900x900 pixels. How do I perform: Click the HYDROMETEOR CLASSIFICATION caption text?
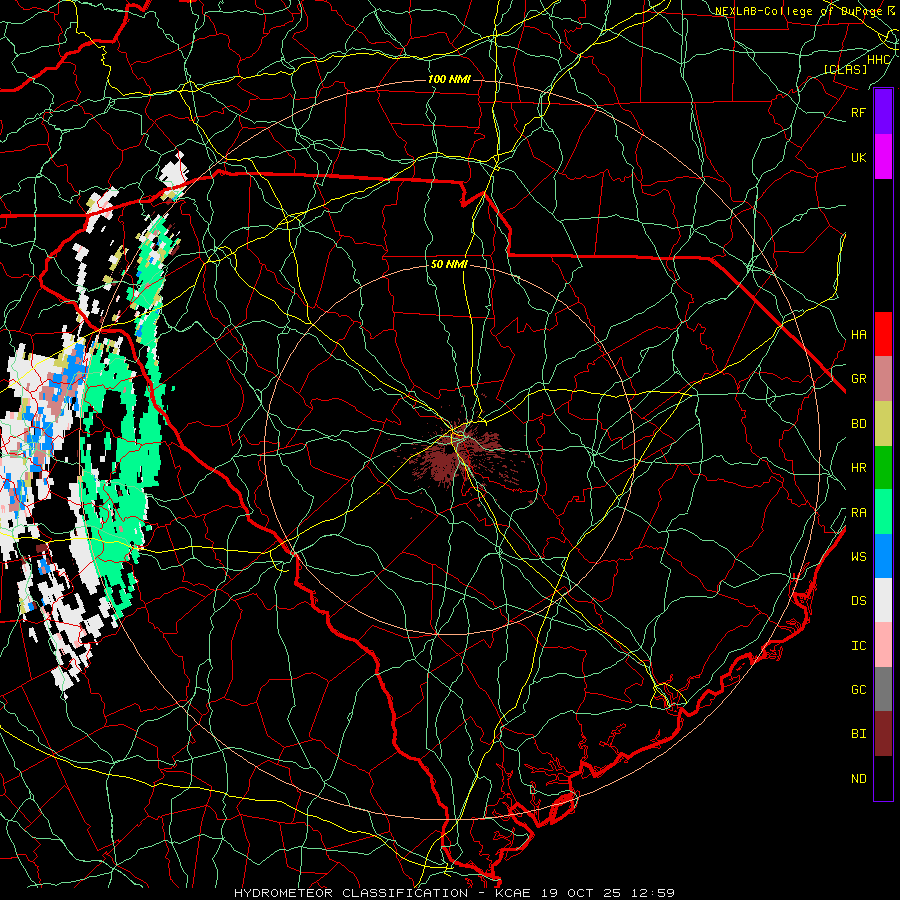click(351, 893)
